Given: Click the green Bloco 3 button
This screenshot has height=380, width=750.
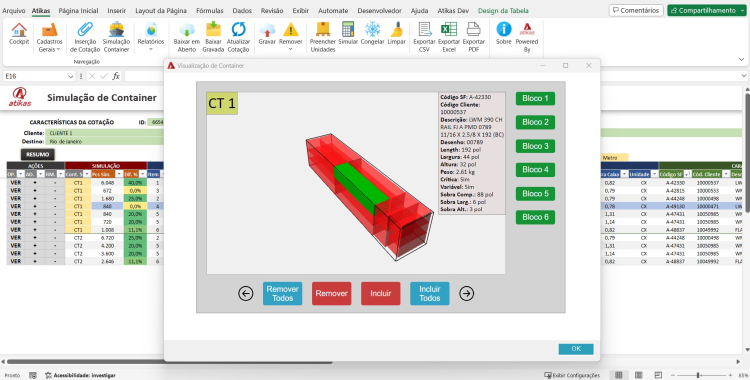Looking at the screenshot, I should 535,146.
